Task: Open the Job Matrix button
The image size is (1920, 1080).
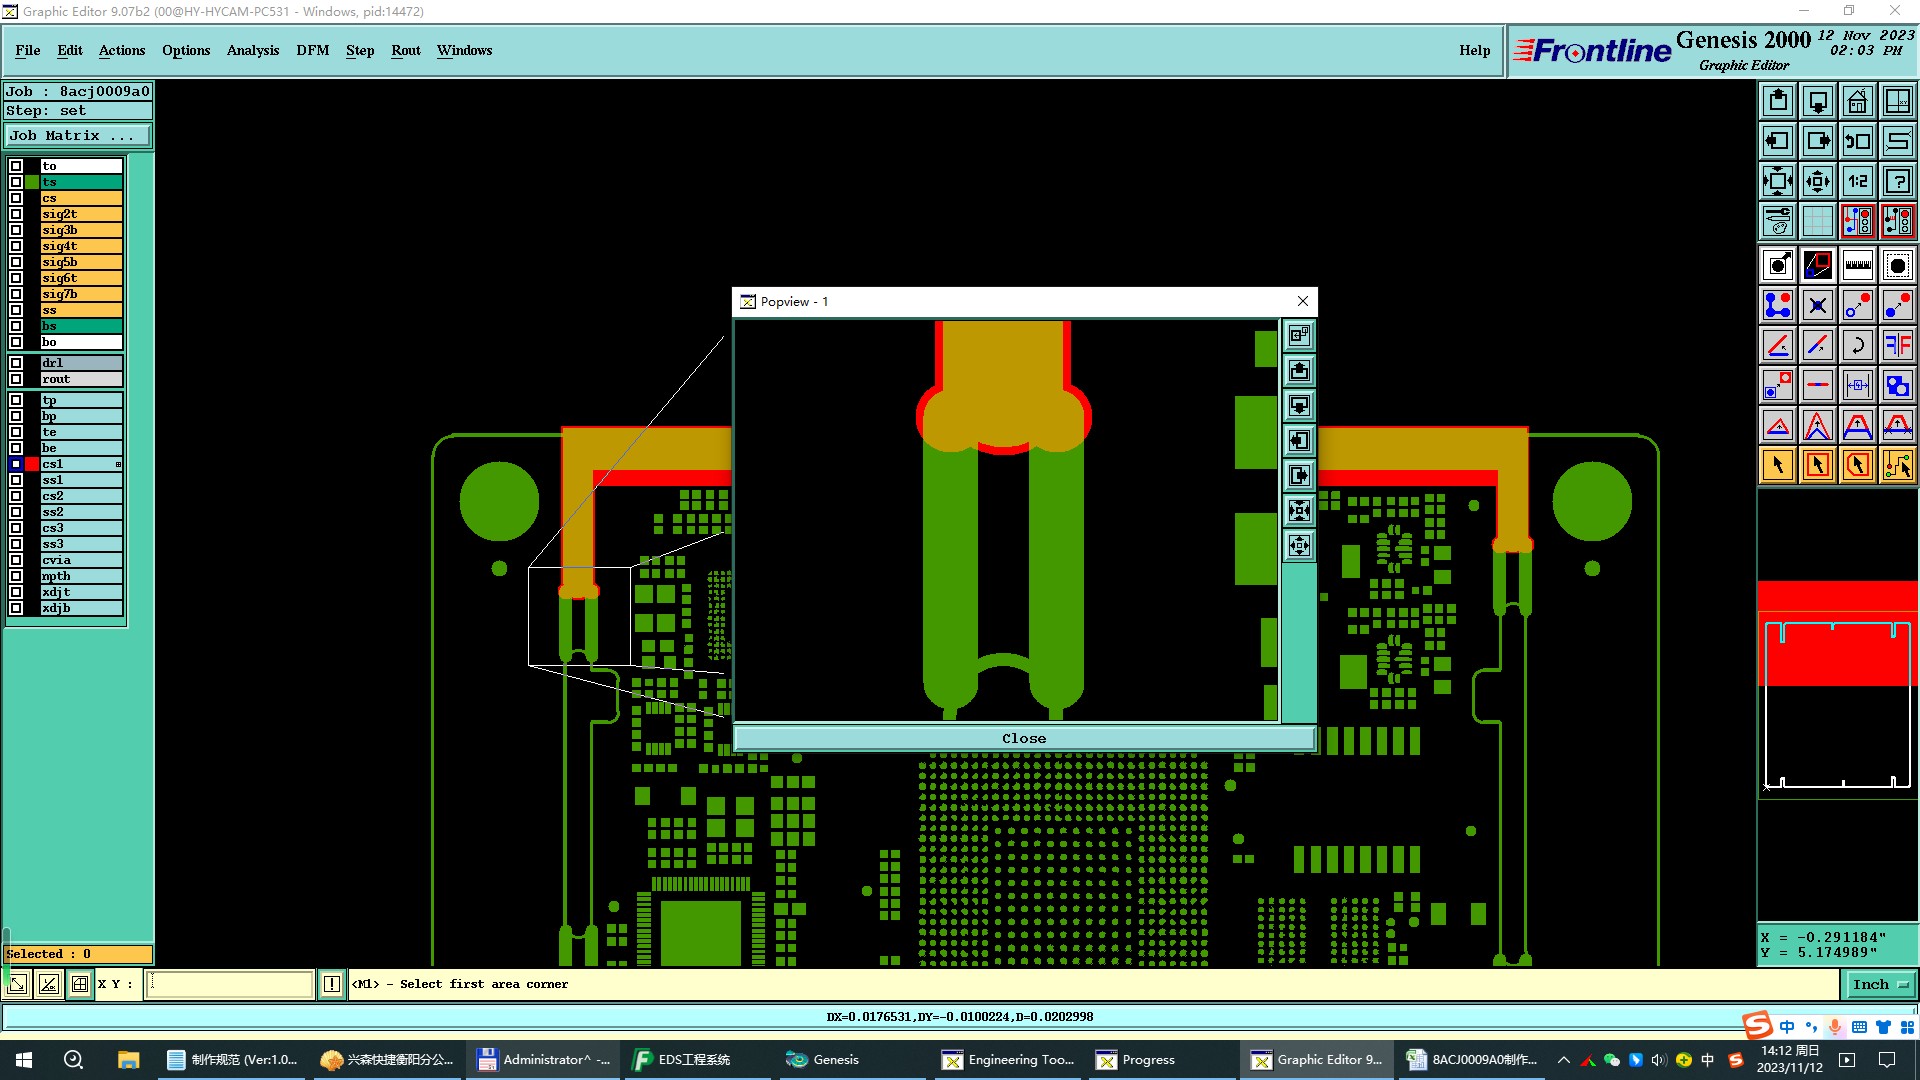Action: click(78, 136)
